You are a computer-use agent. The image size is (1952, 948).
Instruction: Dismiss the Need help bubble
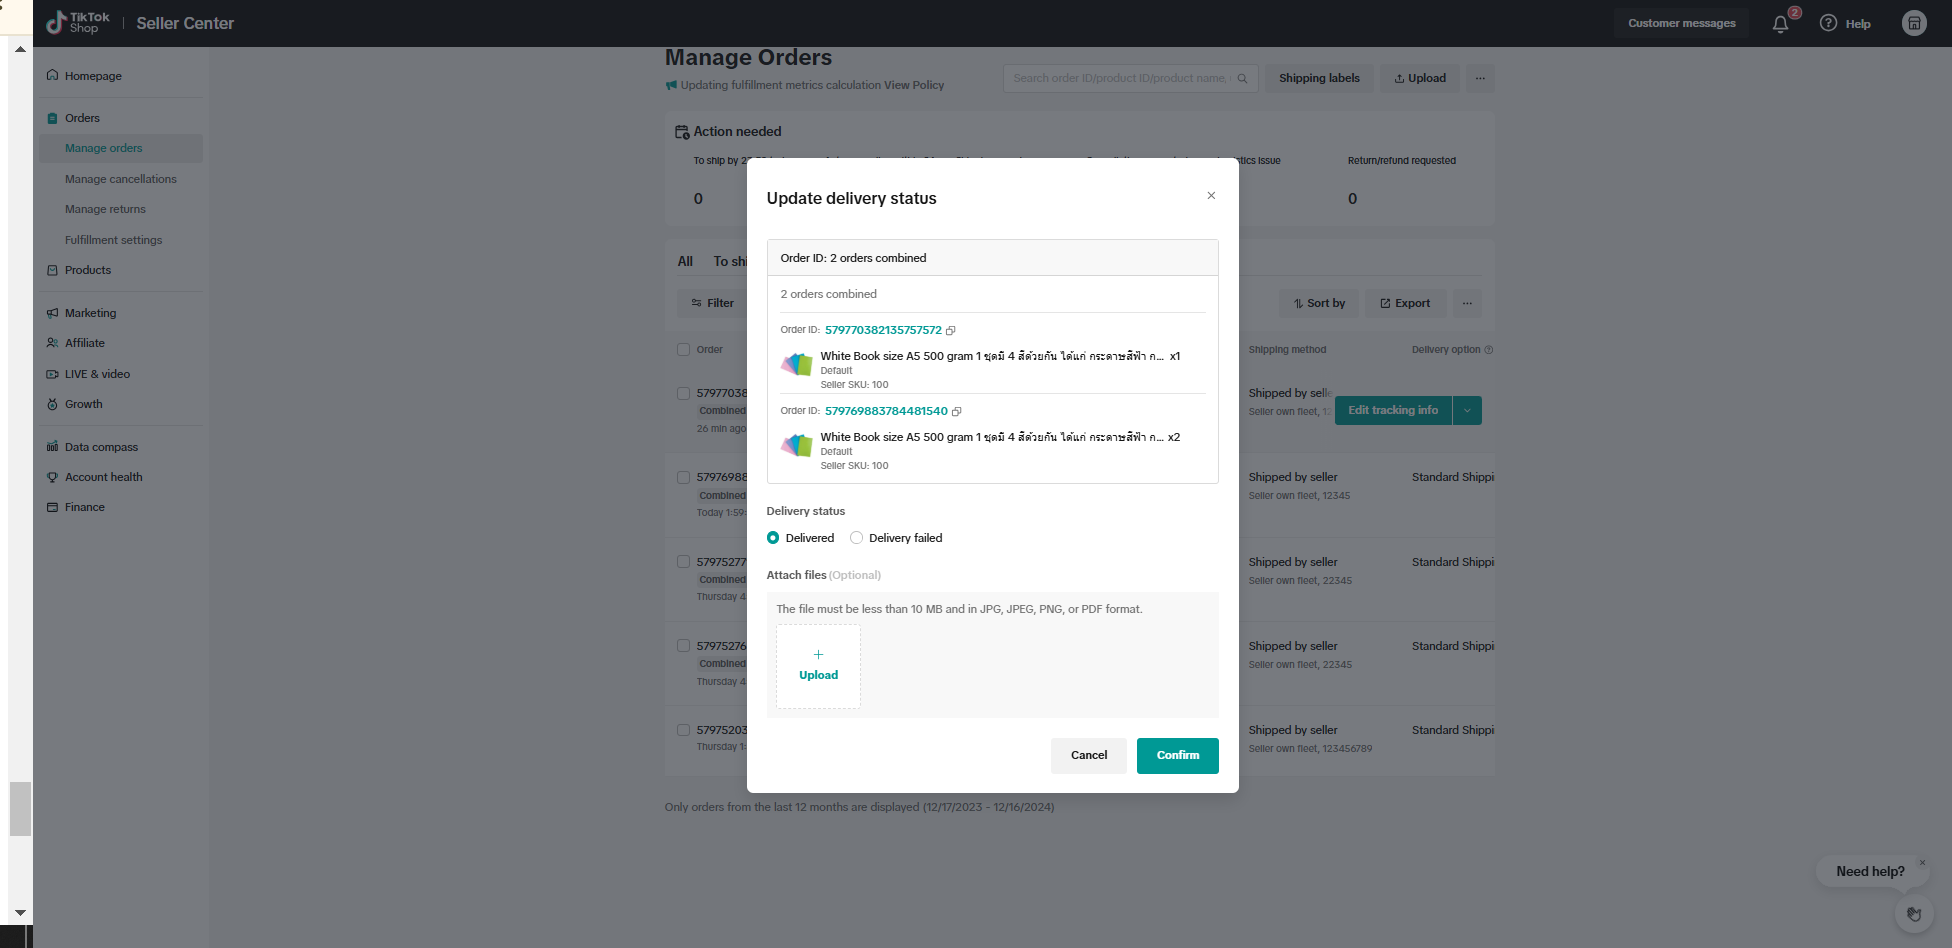[x=1922, y=862]
